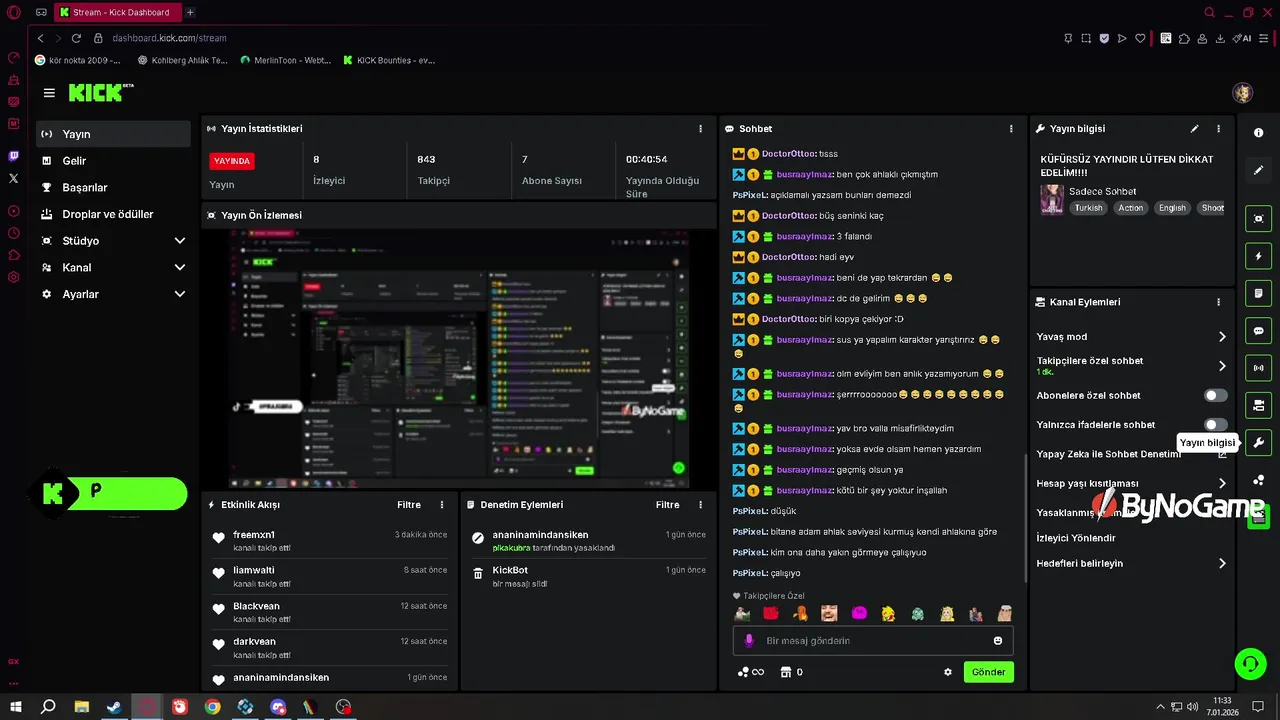Viewport: 1280px width, 720px height.
Task: Open Chrome from the Windows taskbar
Action: [x=212, y=707]
